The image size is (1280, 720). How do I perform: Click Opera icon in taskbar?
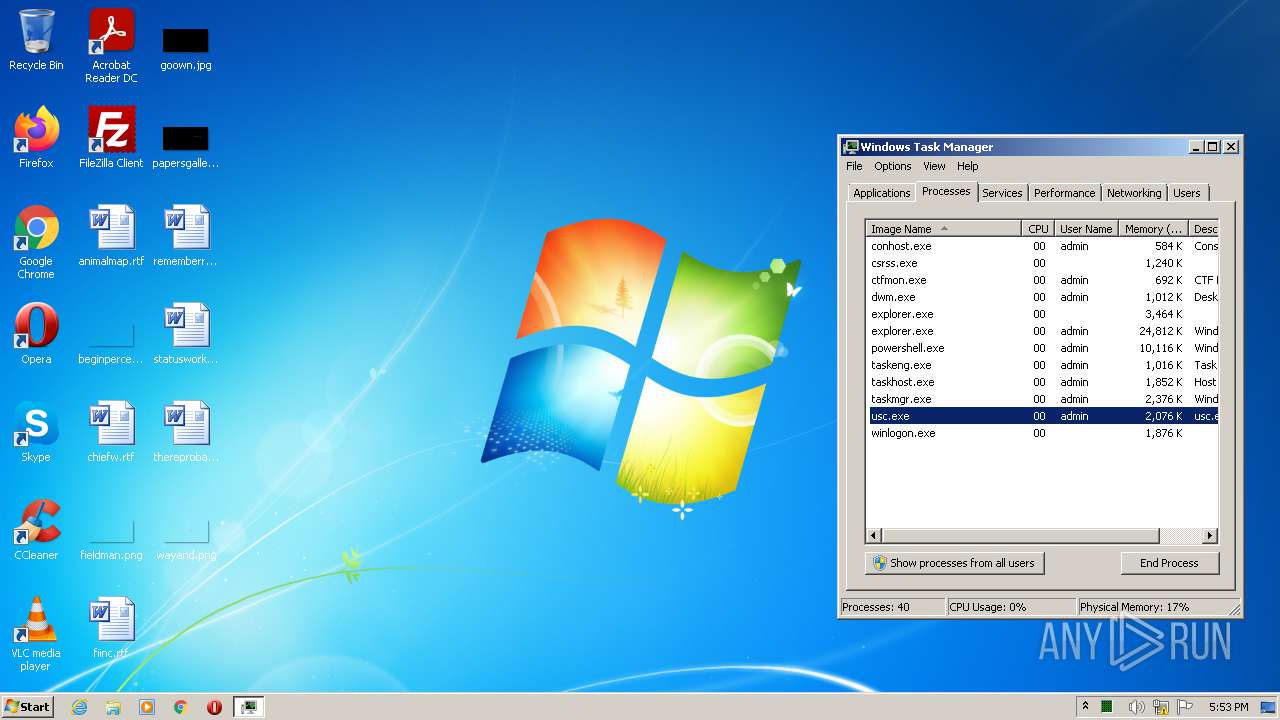coord(214,707)
